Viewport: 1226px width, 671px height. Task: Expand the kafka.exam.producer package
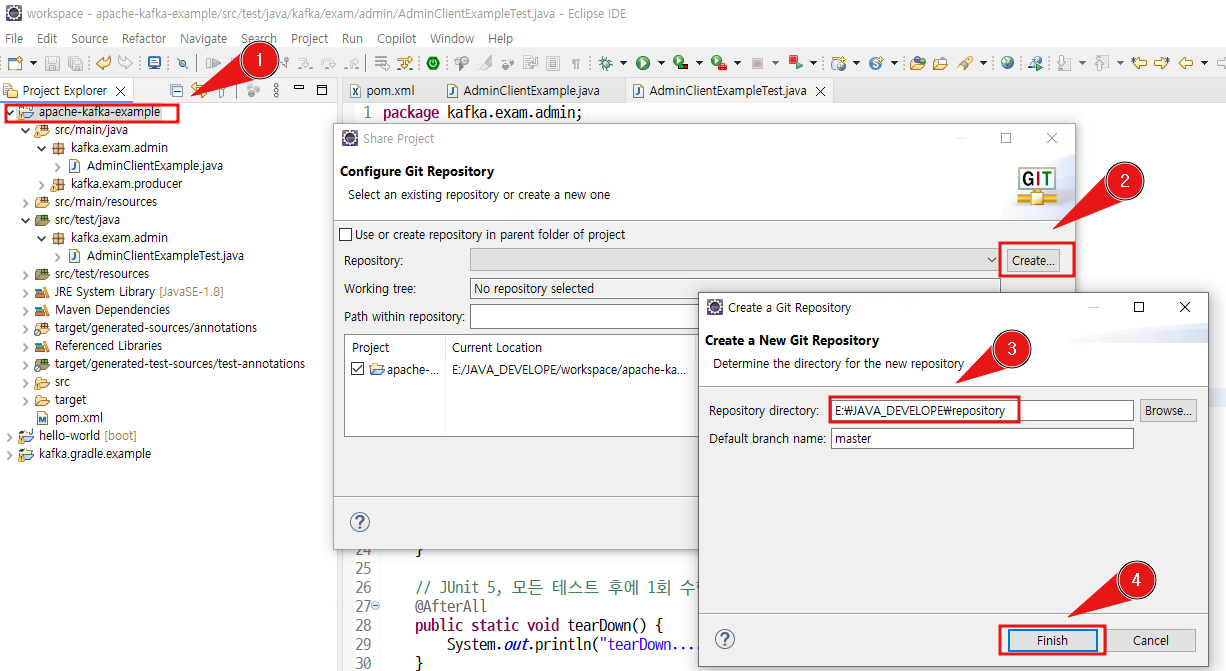pos(42,184)
